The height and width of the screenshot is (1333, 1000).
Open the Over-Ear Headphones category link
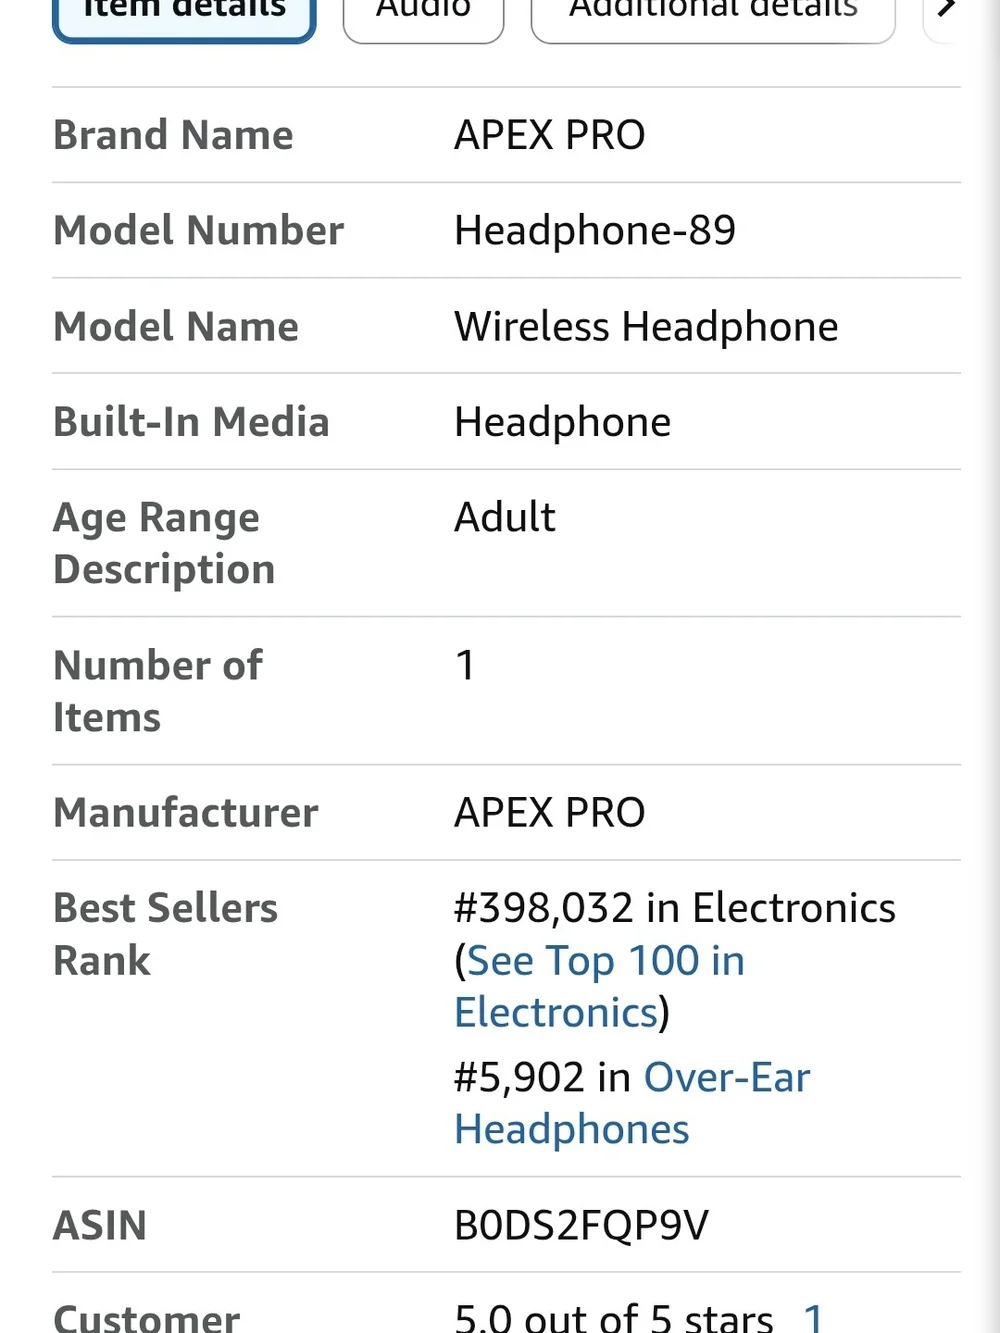632,1104
